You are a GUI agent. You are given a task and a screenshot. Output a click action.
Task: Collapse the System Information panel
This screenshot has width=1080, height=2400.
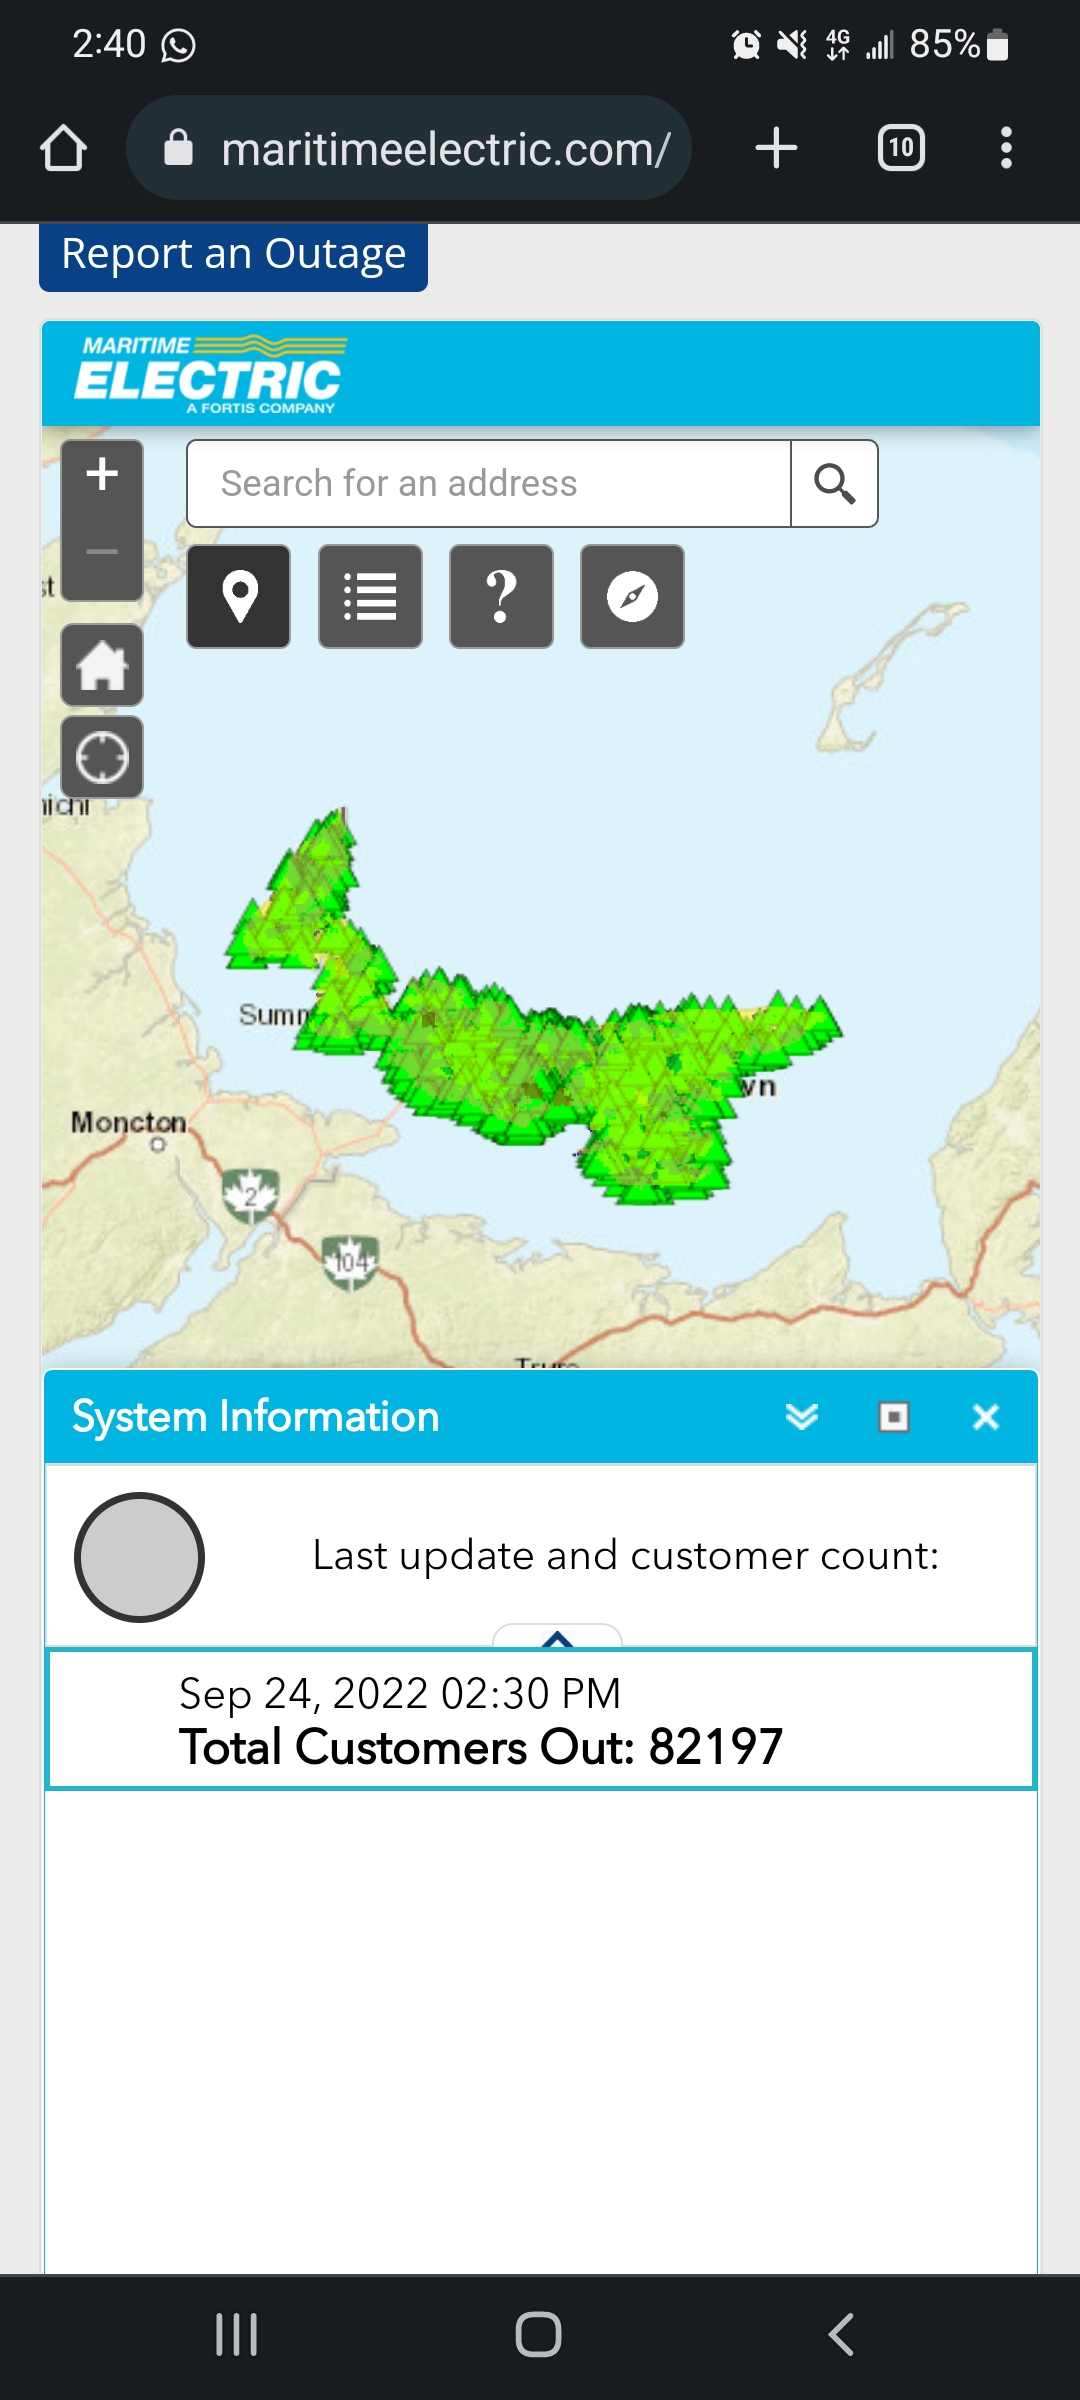[802, 1417]
